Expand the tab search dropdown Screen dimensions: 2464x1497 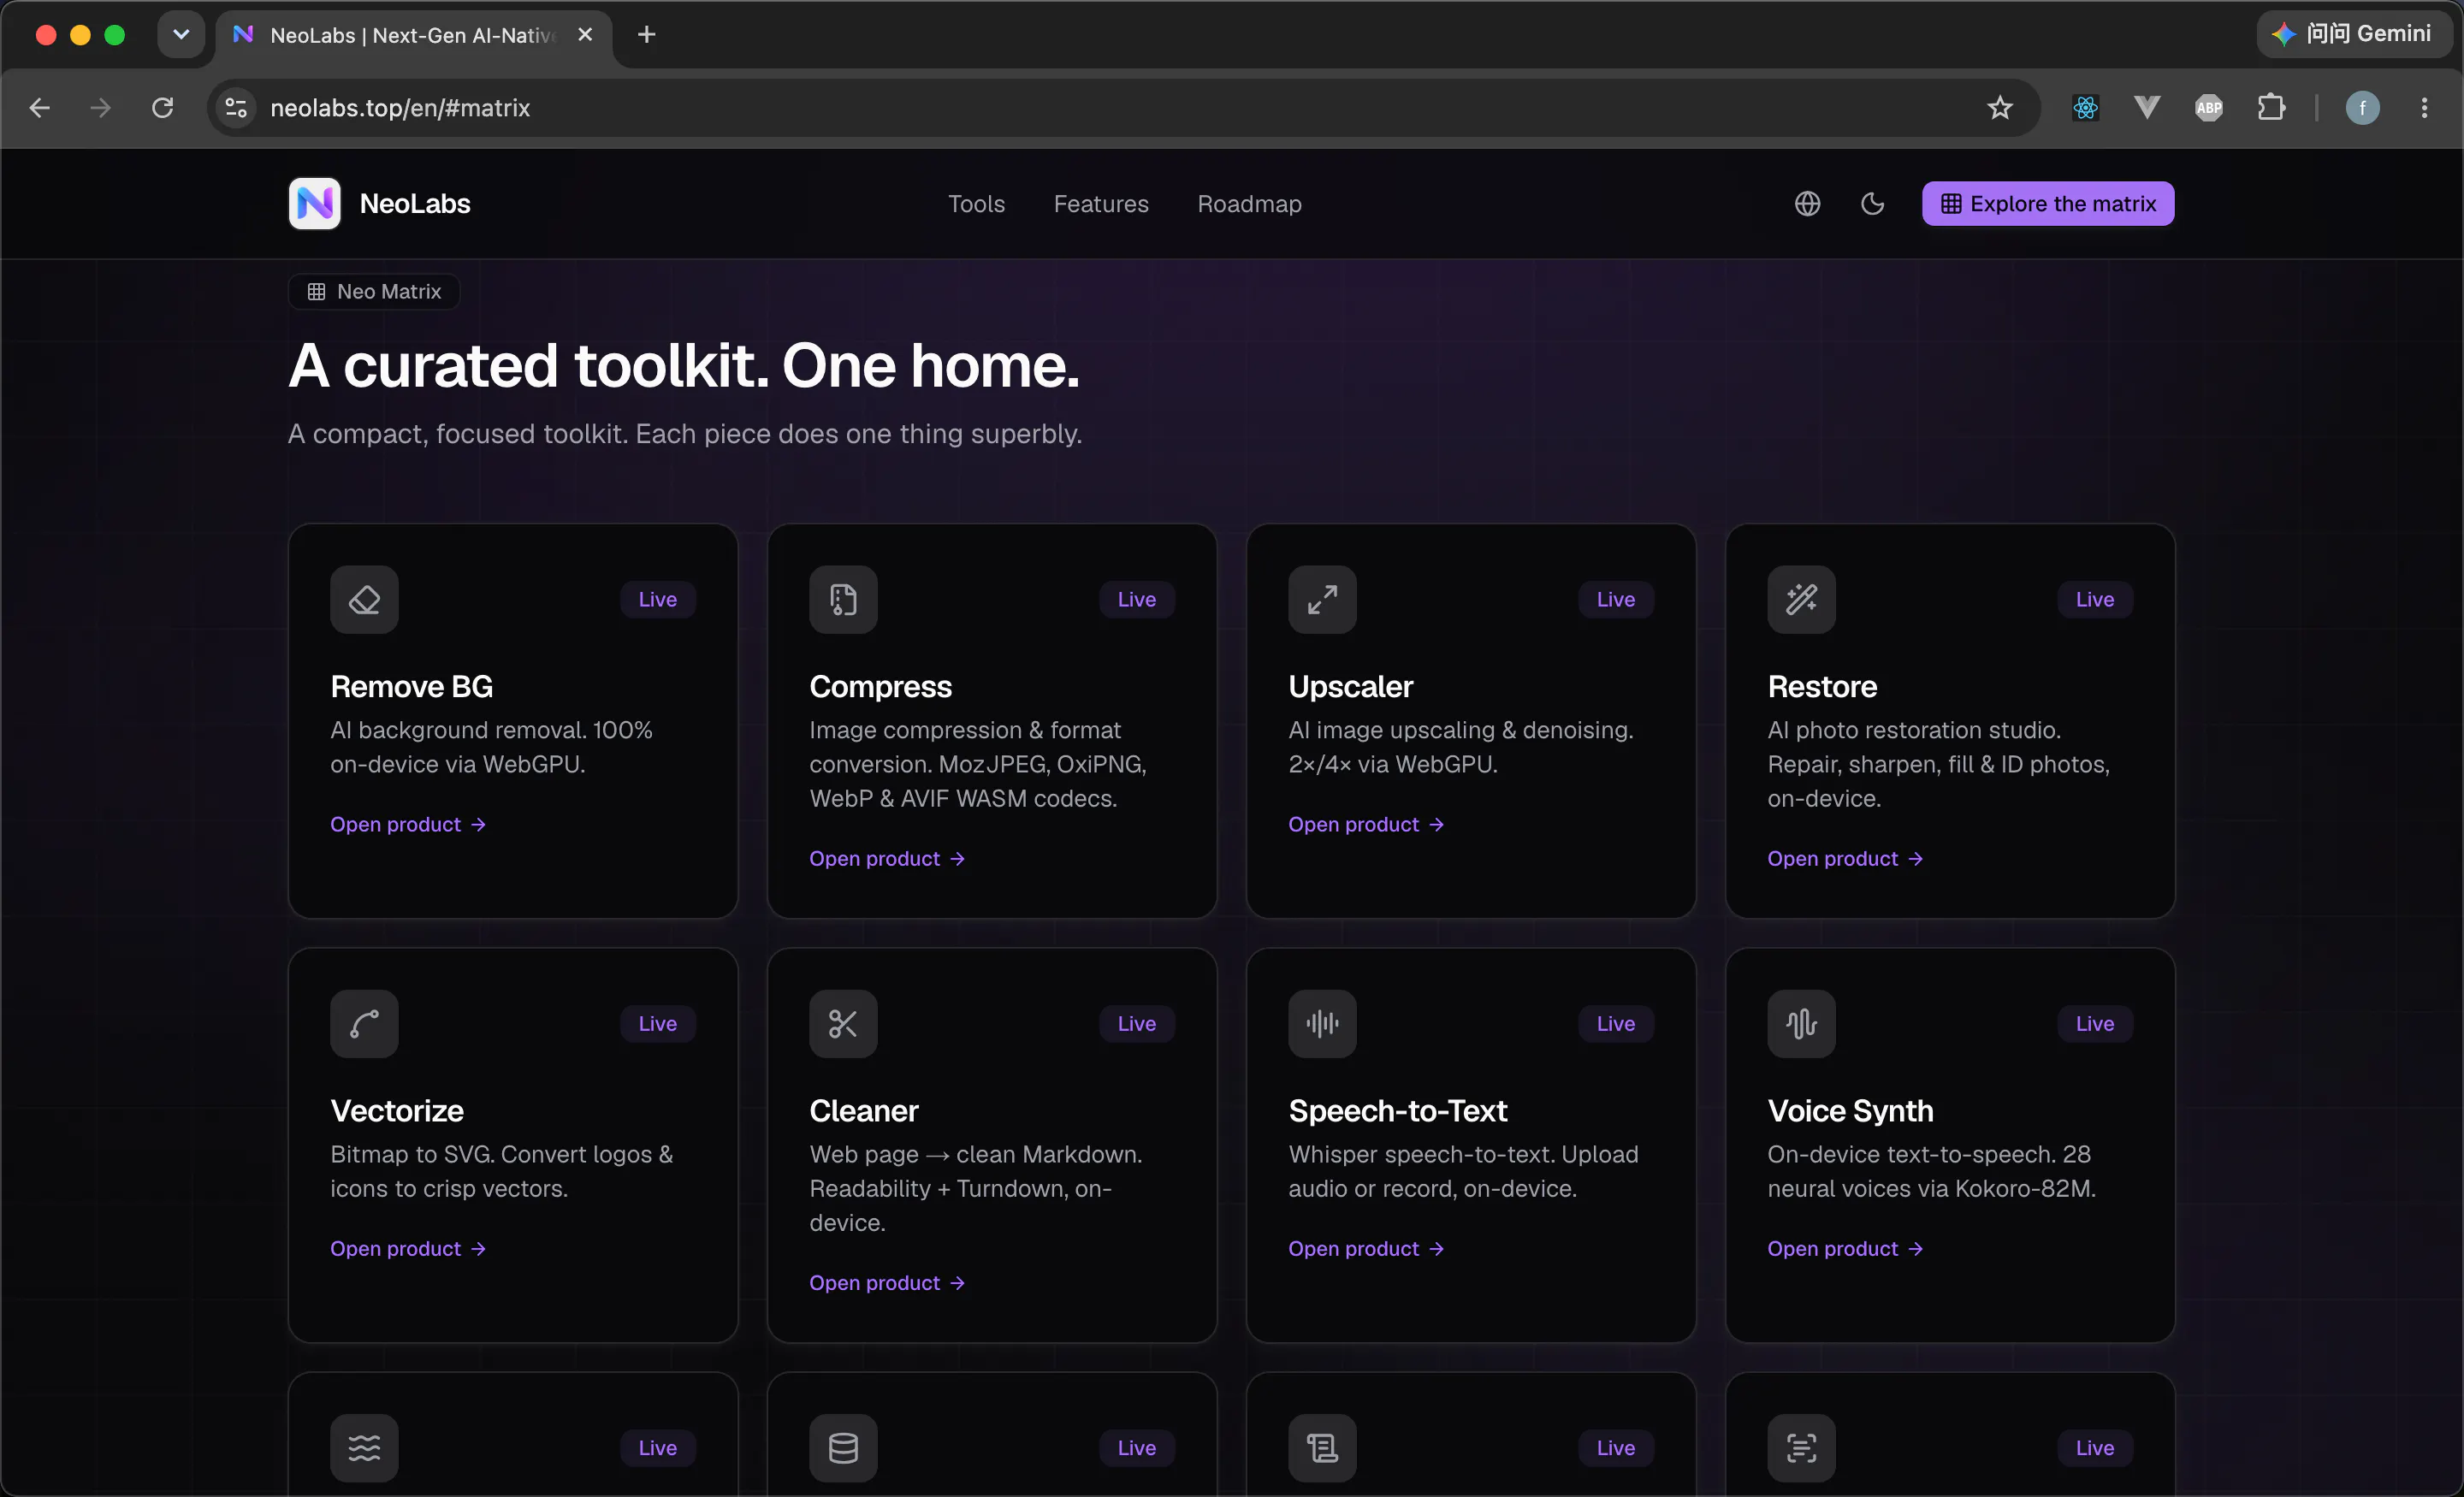click(x=181, y=35)
